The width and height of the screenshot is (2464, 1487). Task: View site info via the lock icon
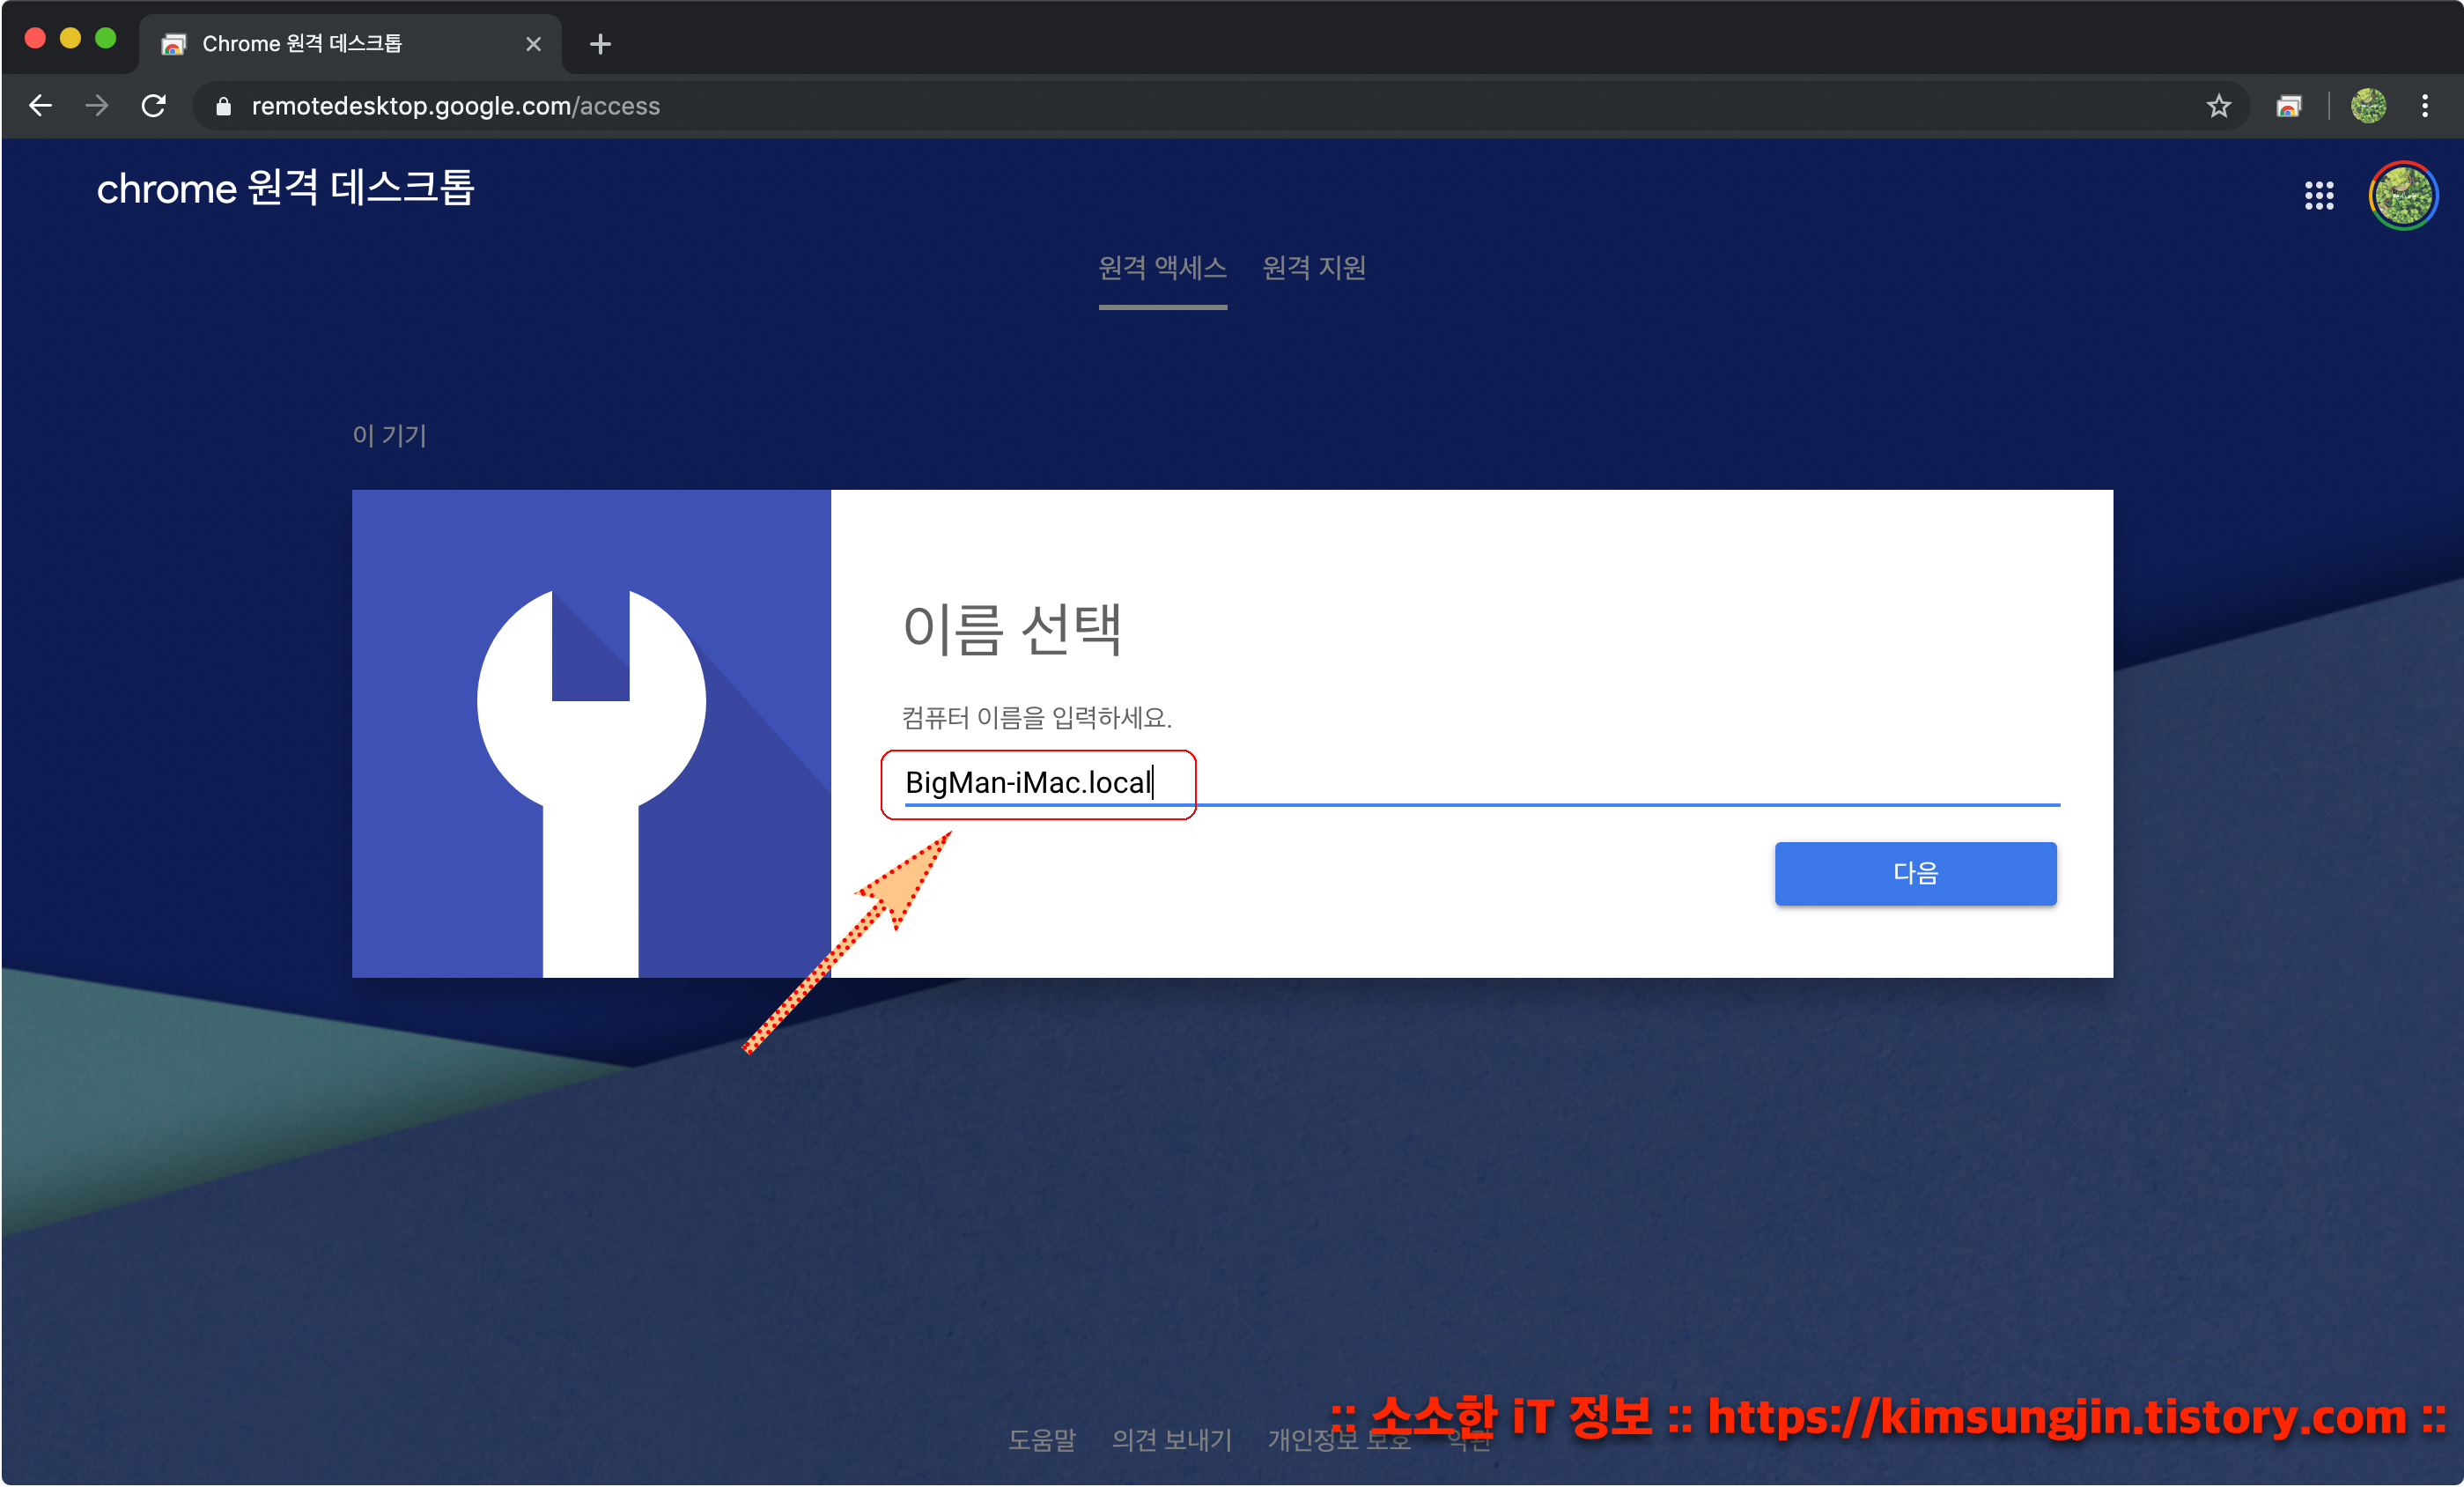223,106
